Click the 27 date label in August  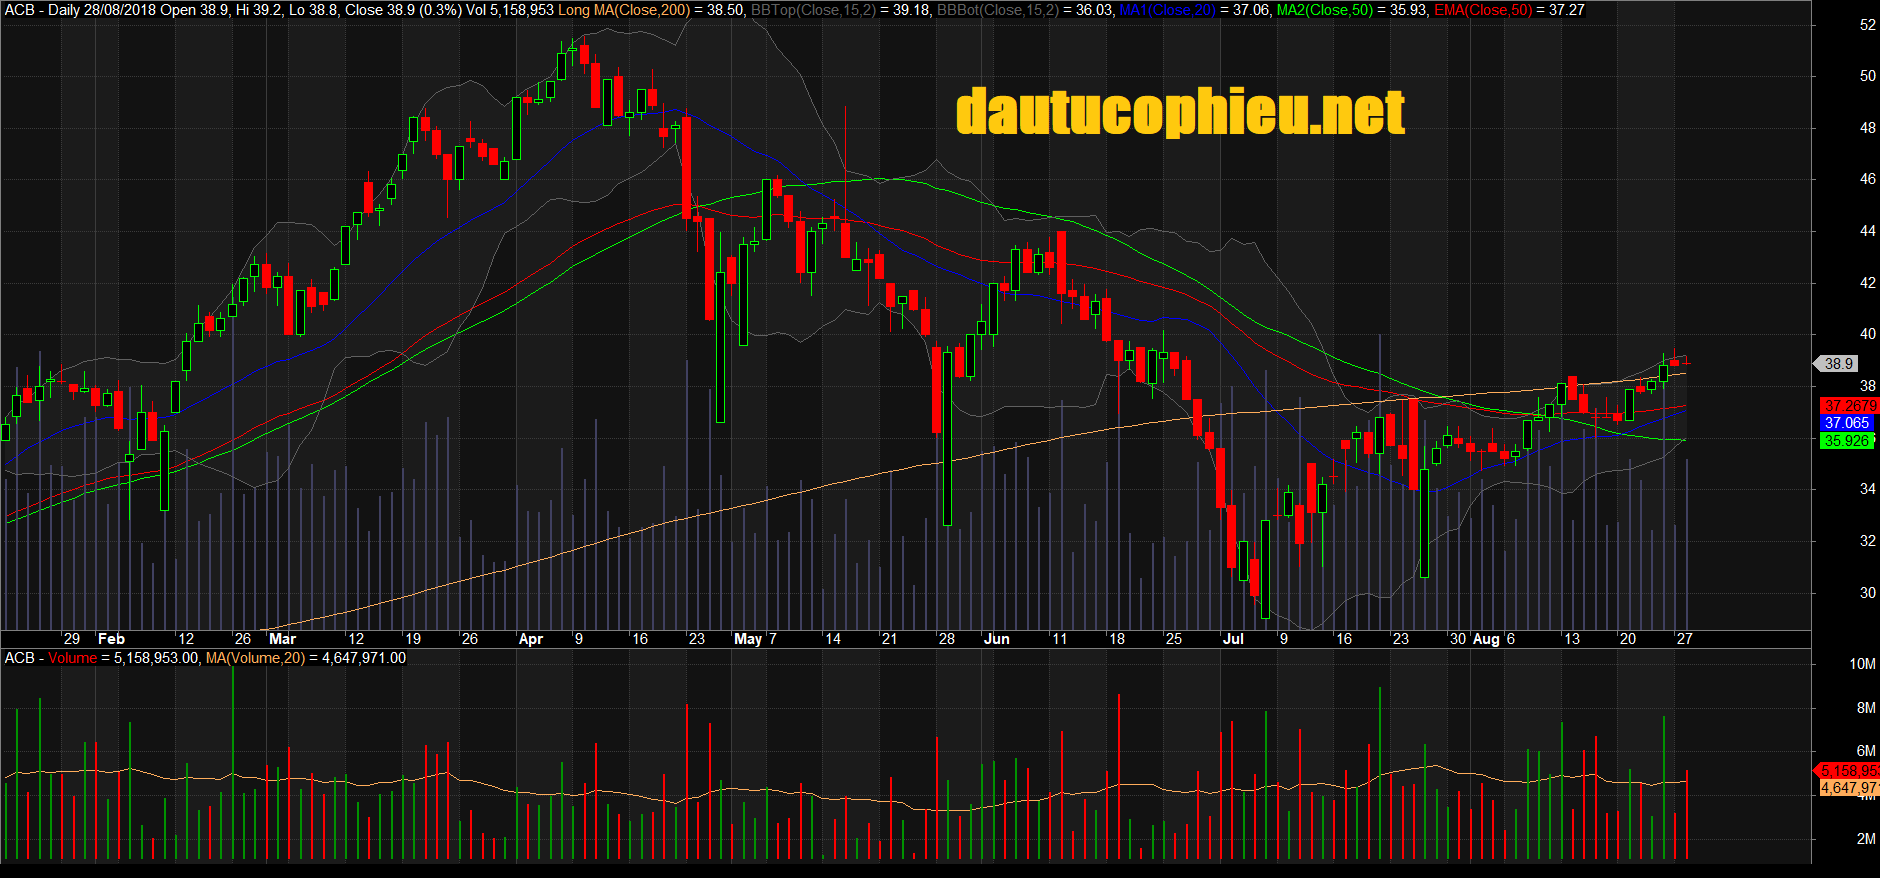pos(1685,639)
